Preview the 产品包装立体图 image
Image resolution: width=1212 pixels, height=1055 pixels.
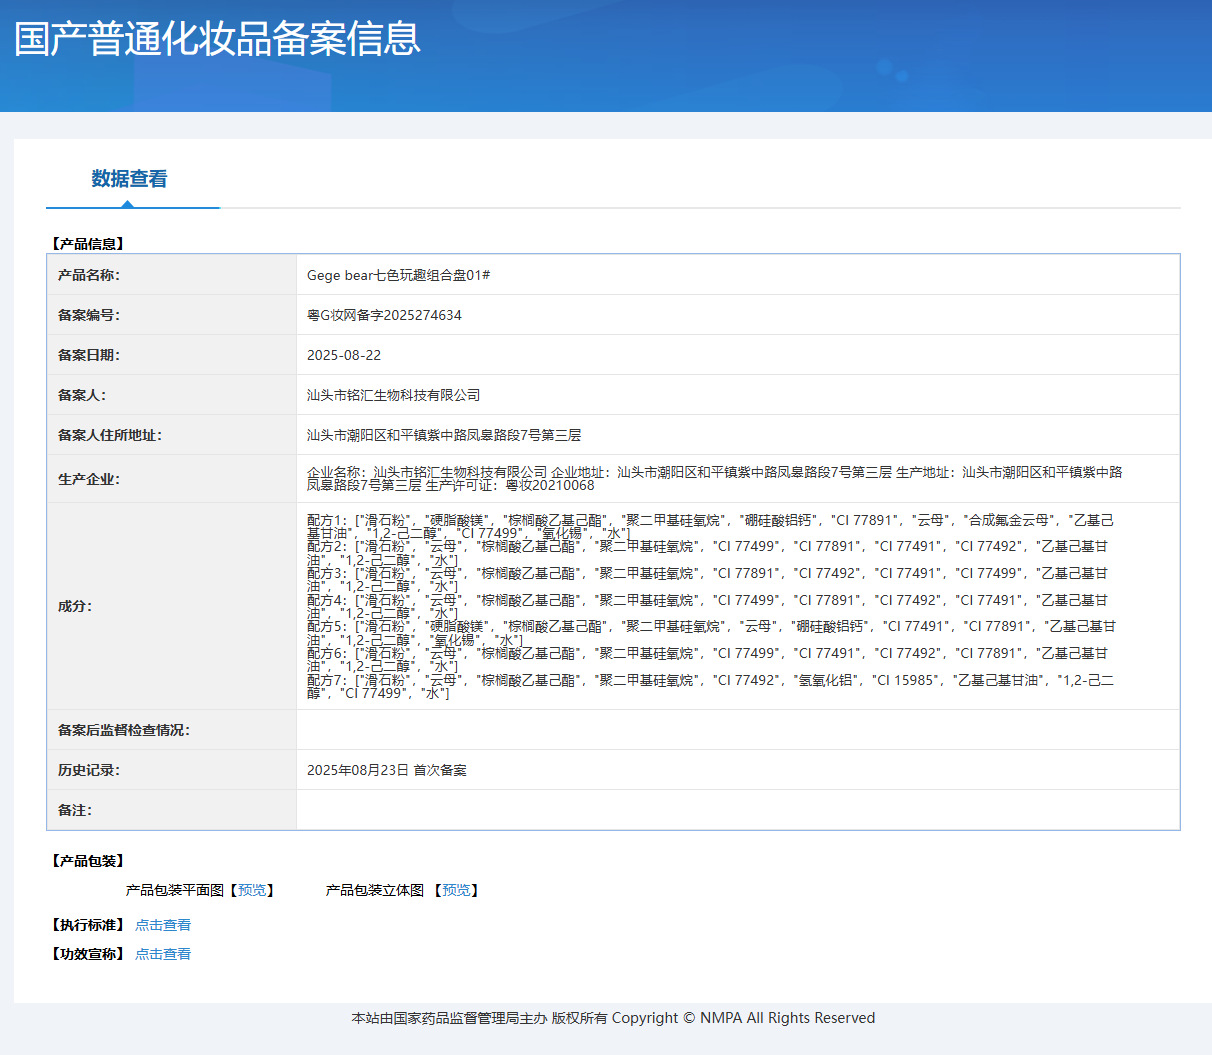[x=457, y=890]
